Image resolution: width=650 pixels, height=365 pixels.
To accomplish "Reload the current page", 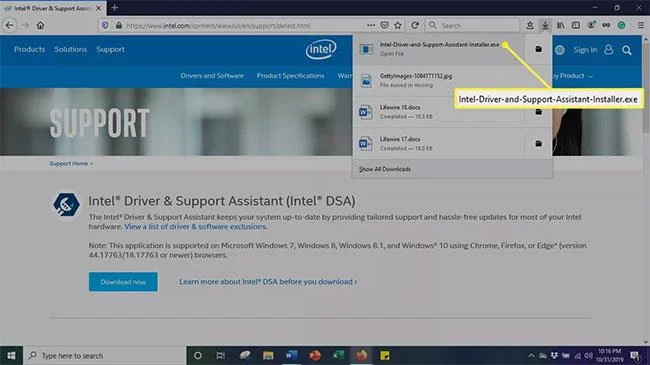I will (415, 25).
